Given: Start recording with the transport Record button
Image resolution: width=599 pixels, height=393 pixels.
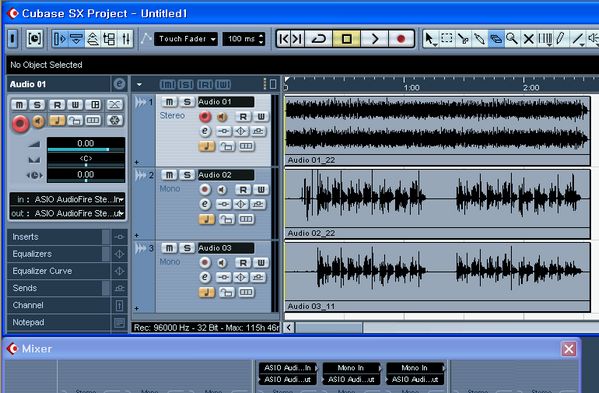Looking at the screenshot, I should click(x=401, y=39).
